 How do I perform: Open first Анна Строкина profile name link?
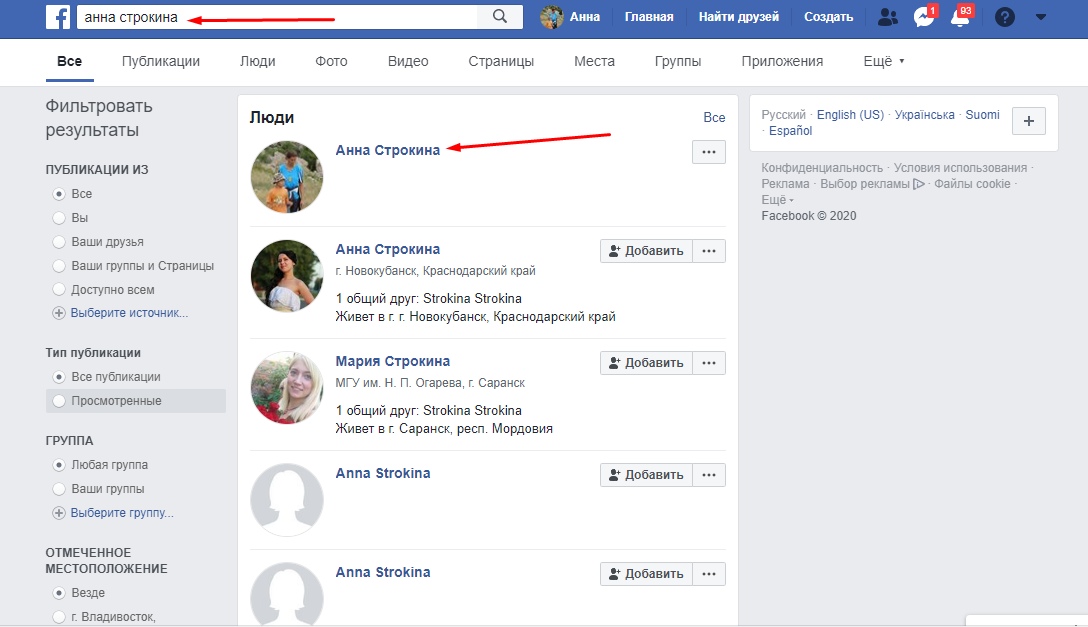coord(388,150)
